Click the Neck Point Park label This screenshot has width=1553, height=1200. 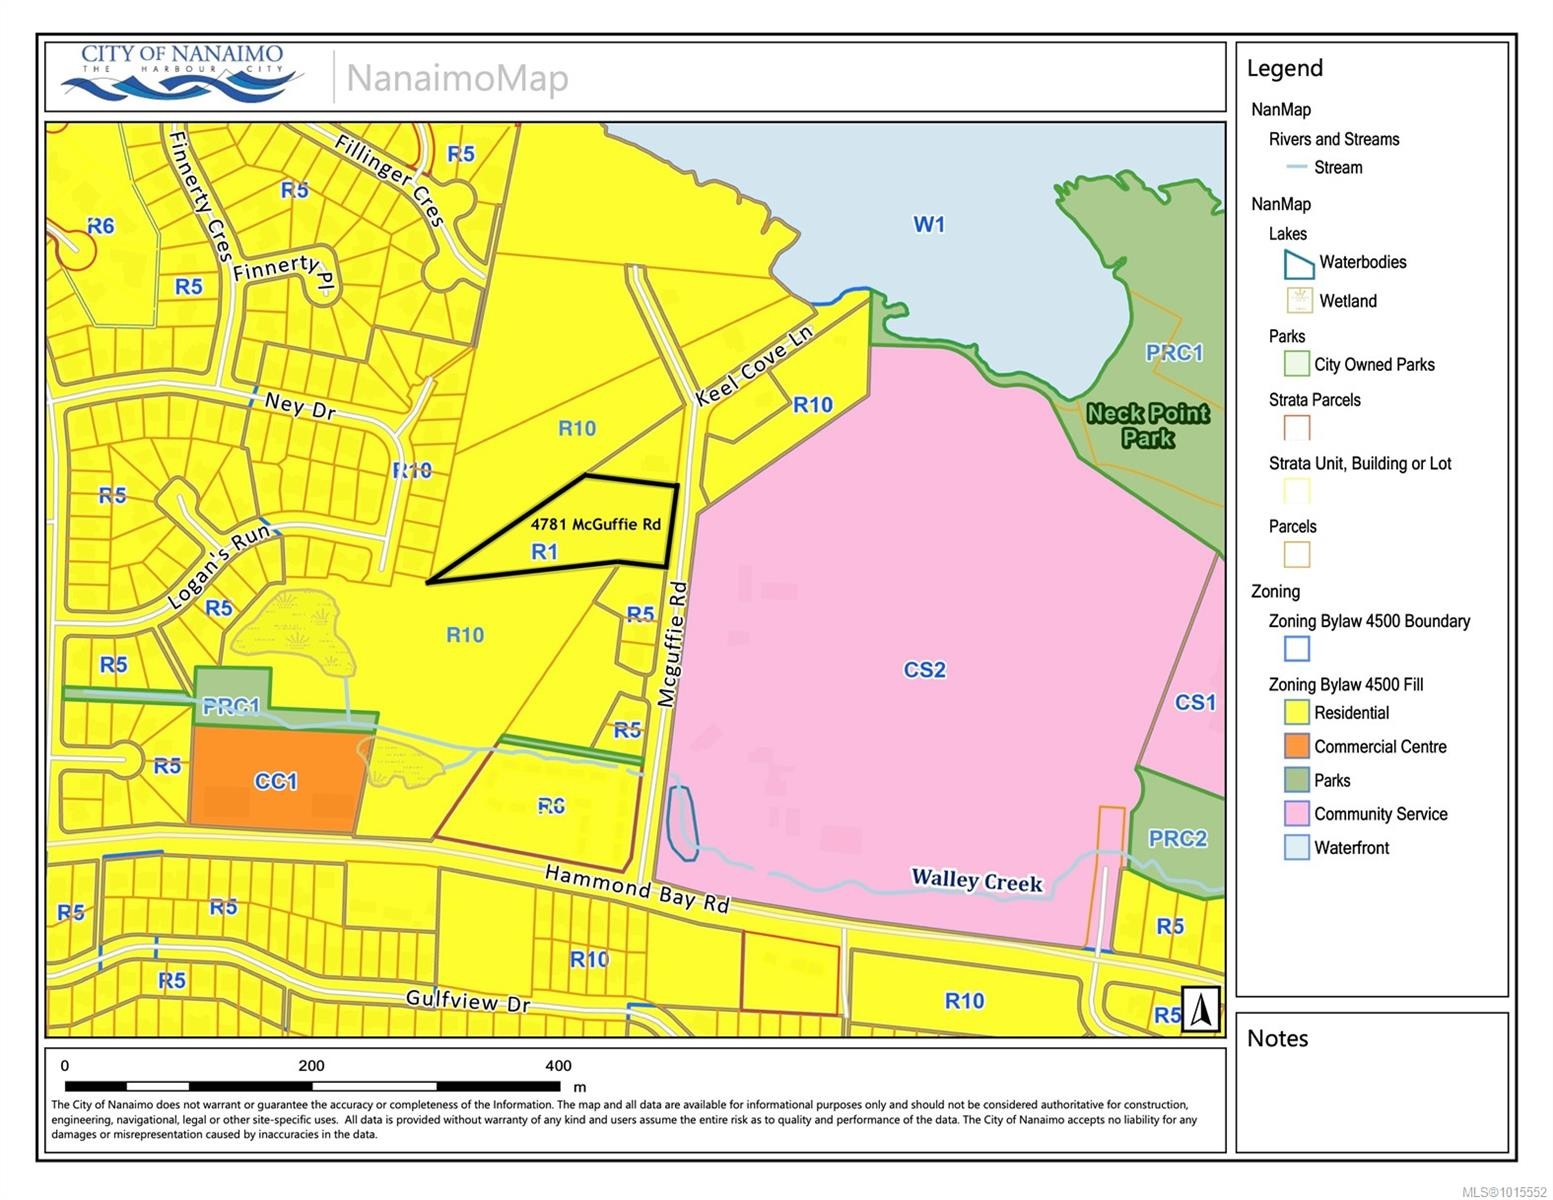1147,425
